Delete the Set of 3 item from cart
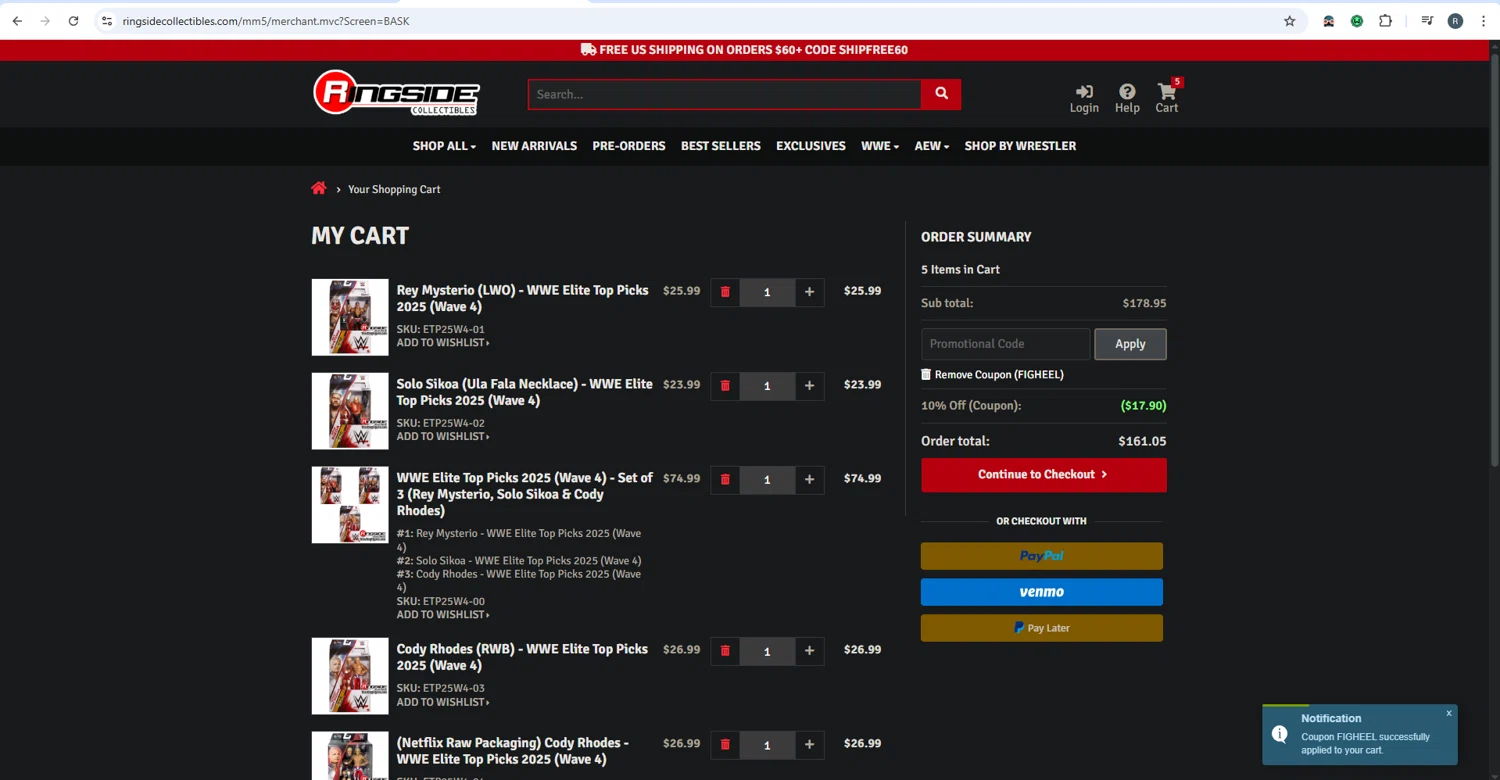Image resolution: width=1500 pixels, height=780 pixels. (x=725, y=480)
